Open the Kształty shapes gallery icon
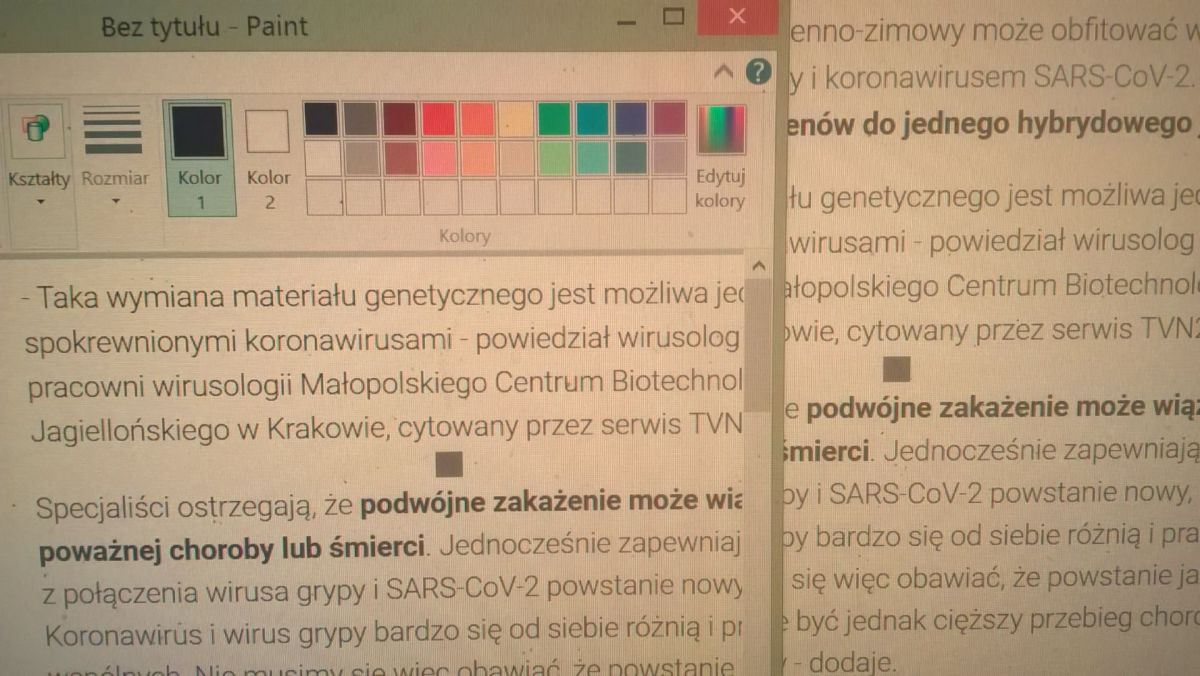The width and height of the screenshot is (1200, 676). 38,128
